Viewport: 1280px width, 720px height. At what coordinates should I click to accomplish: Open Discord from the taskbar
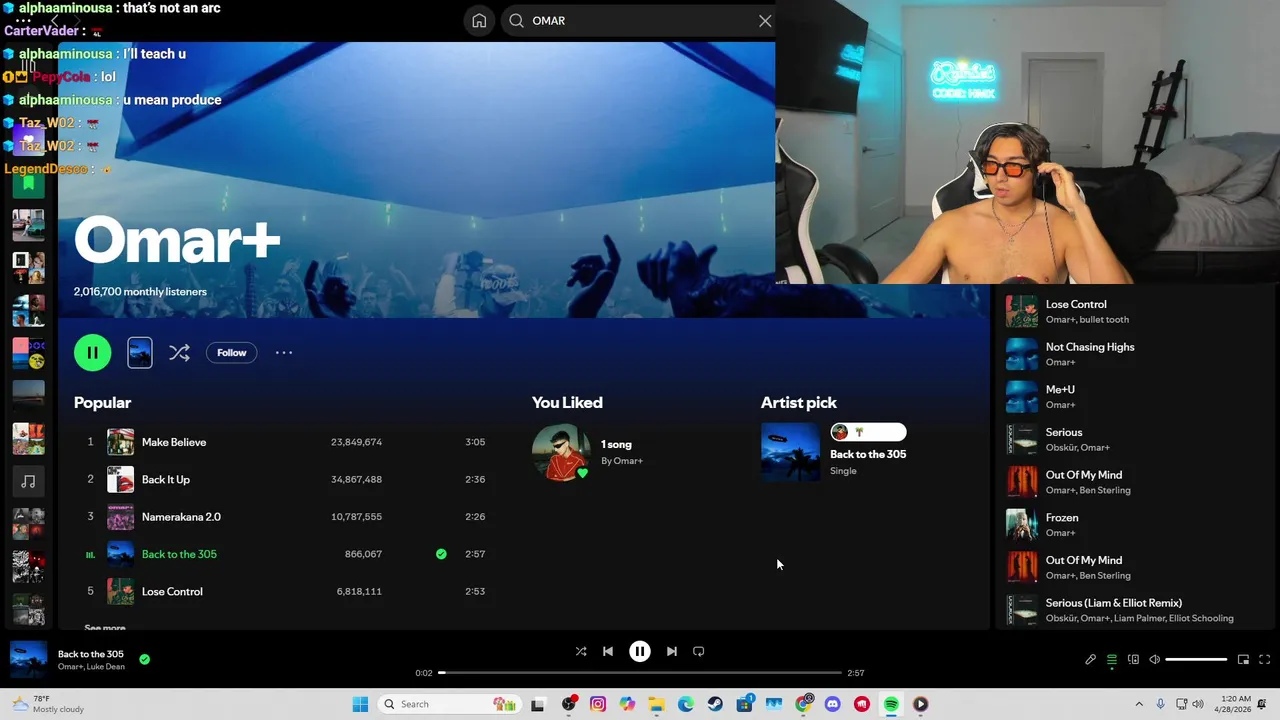point(833,704)
